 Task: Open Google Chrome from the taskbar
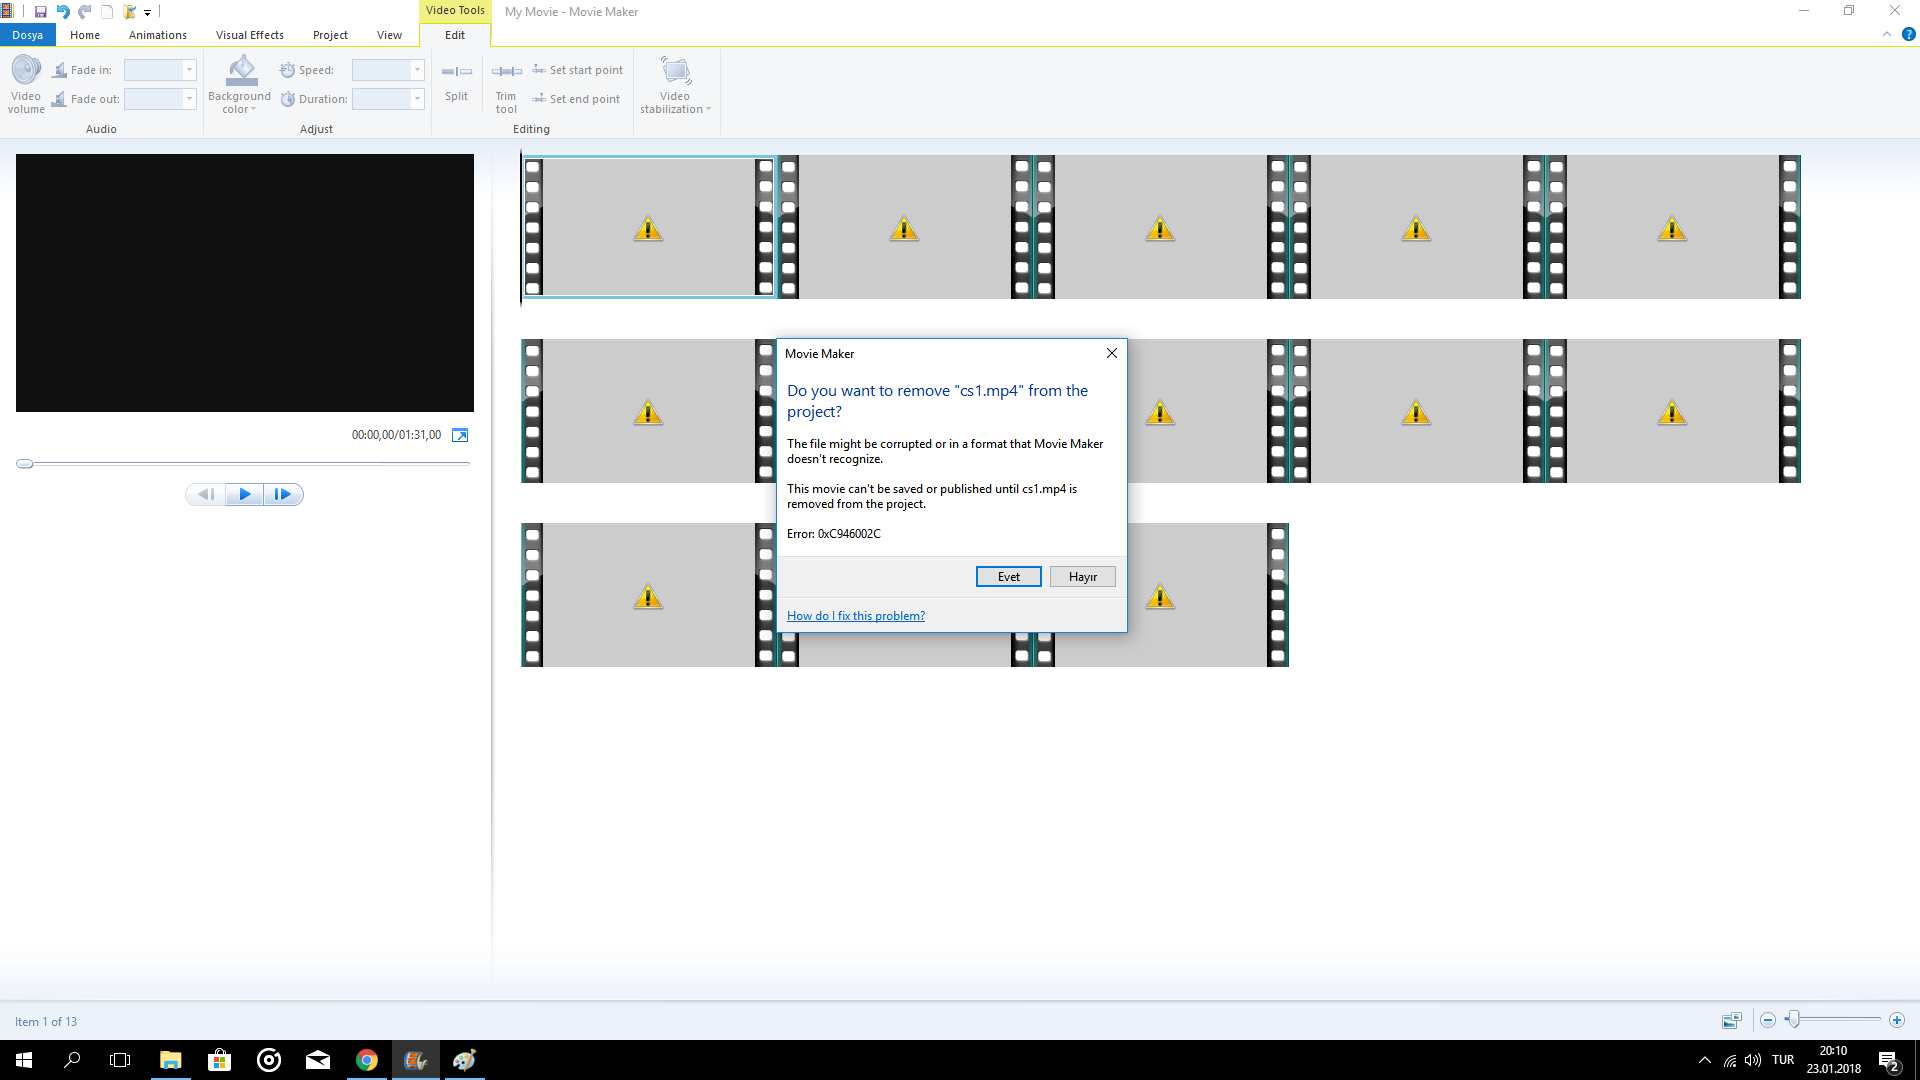click(367, 1060)
